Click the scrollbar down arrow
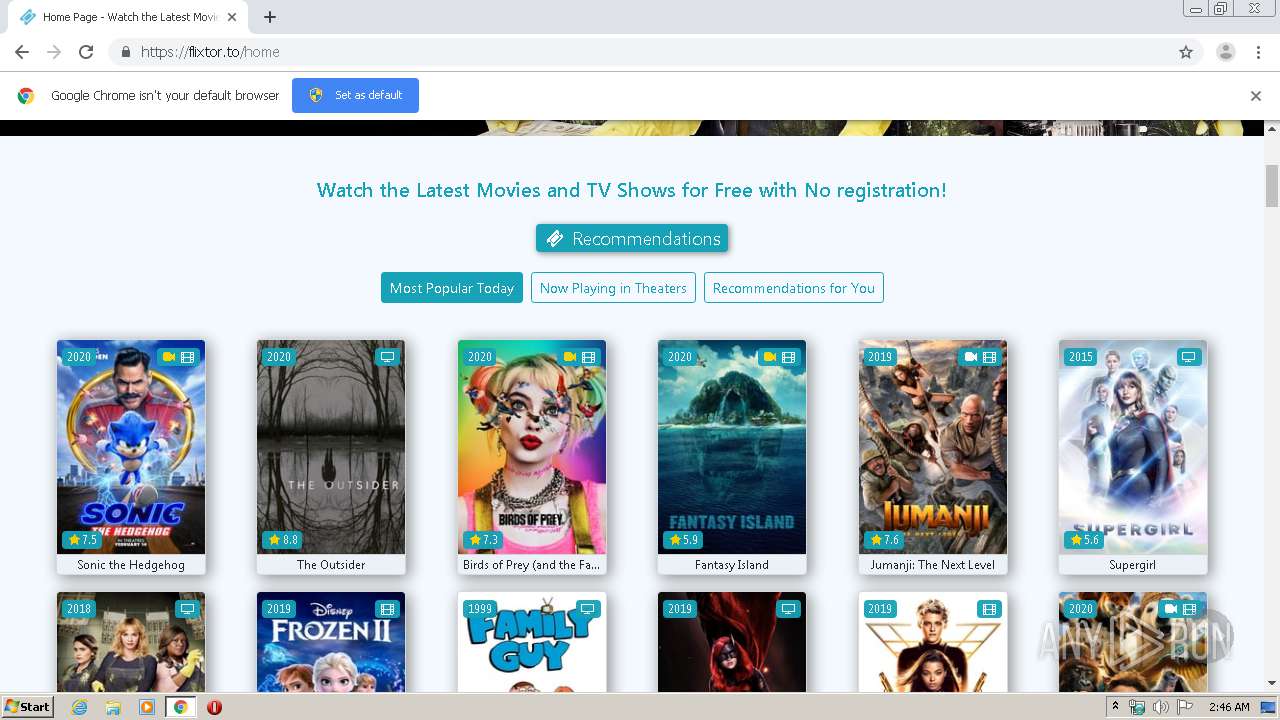 [1272, 684]
